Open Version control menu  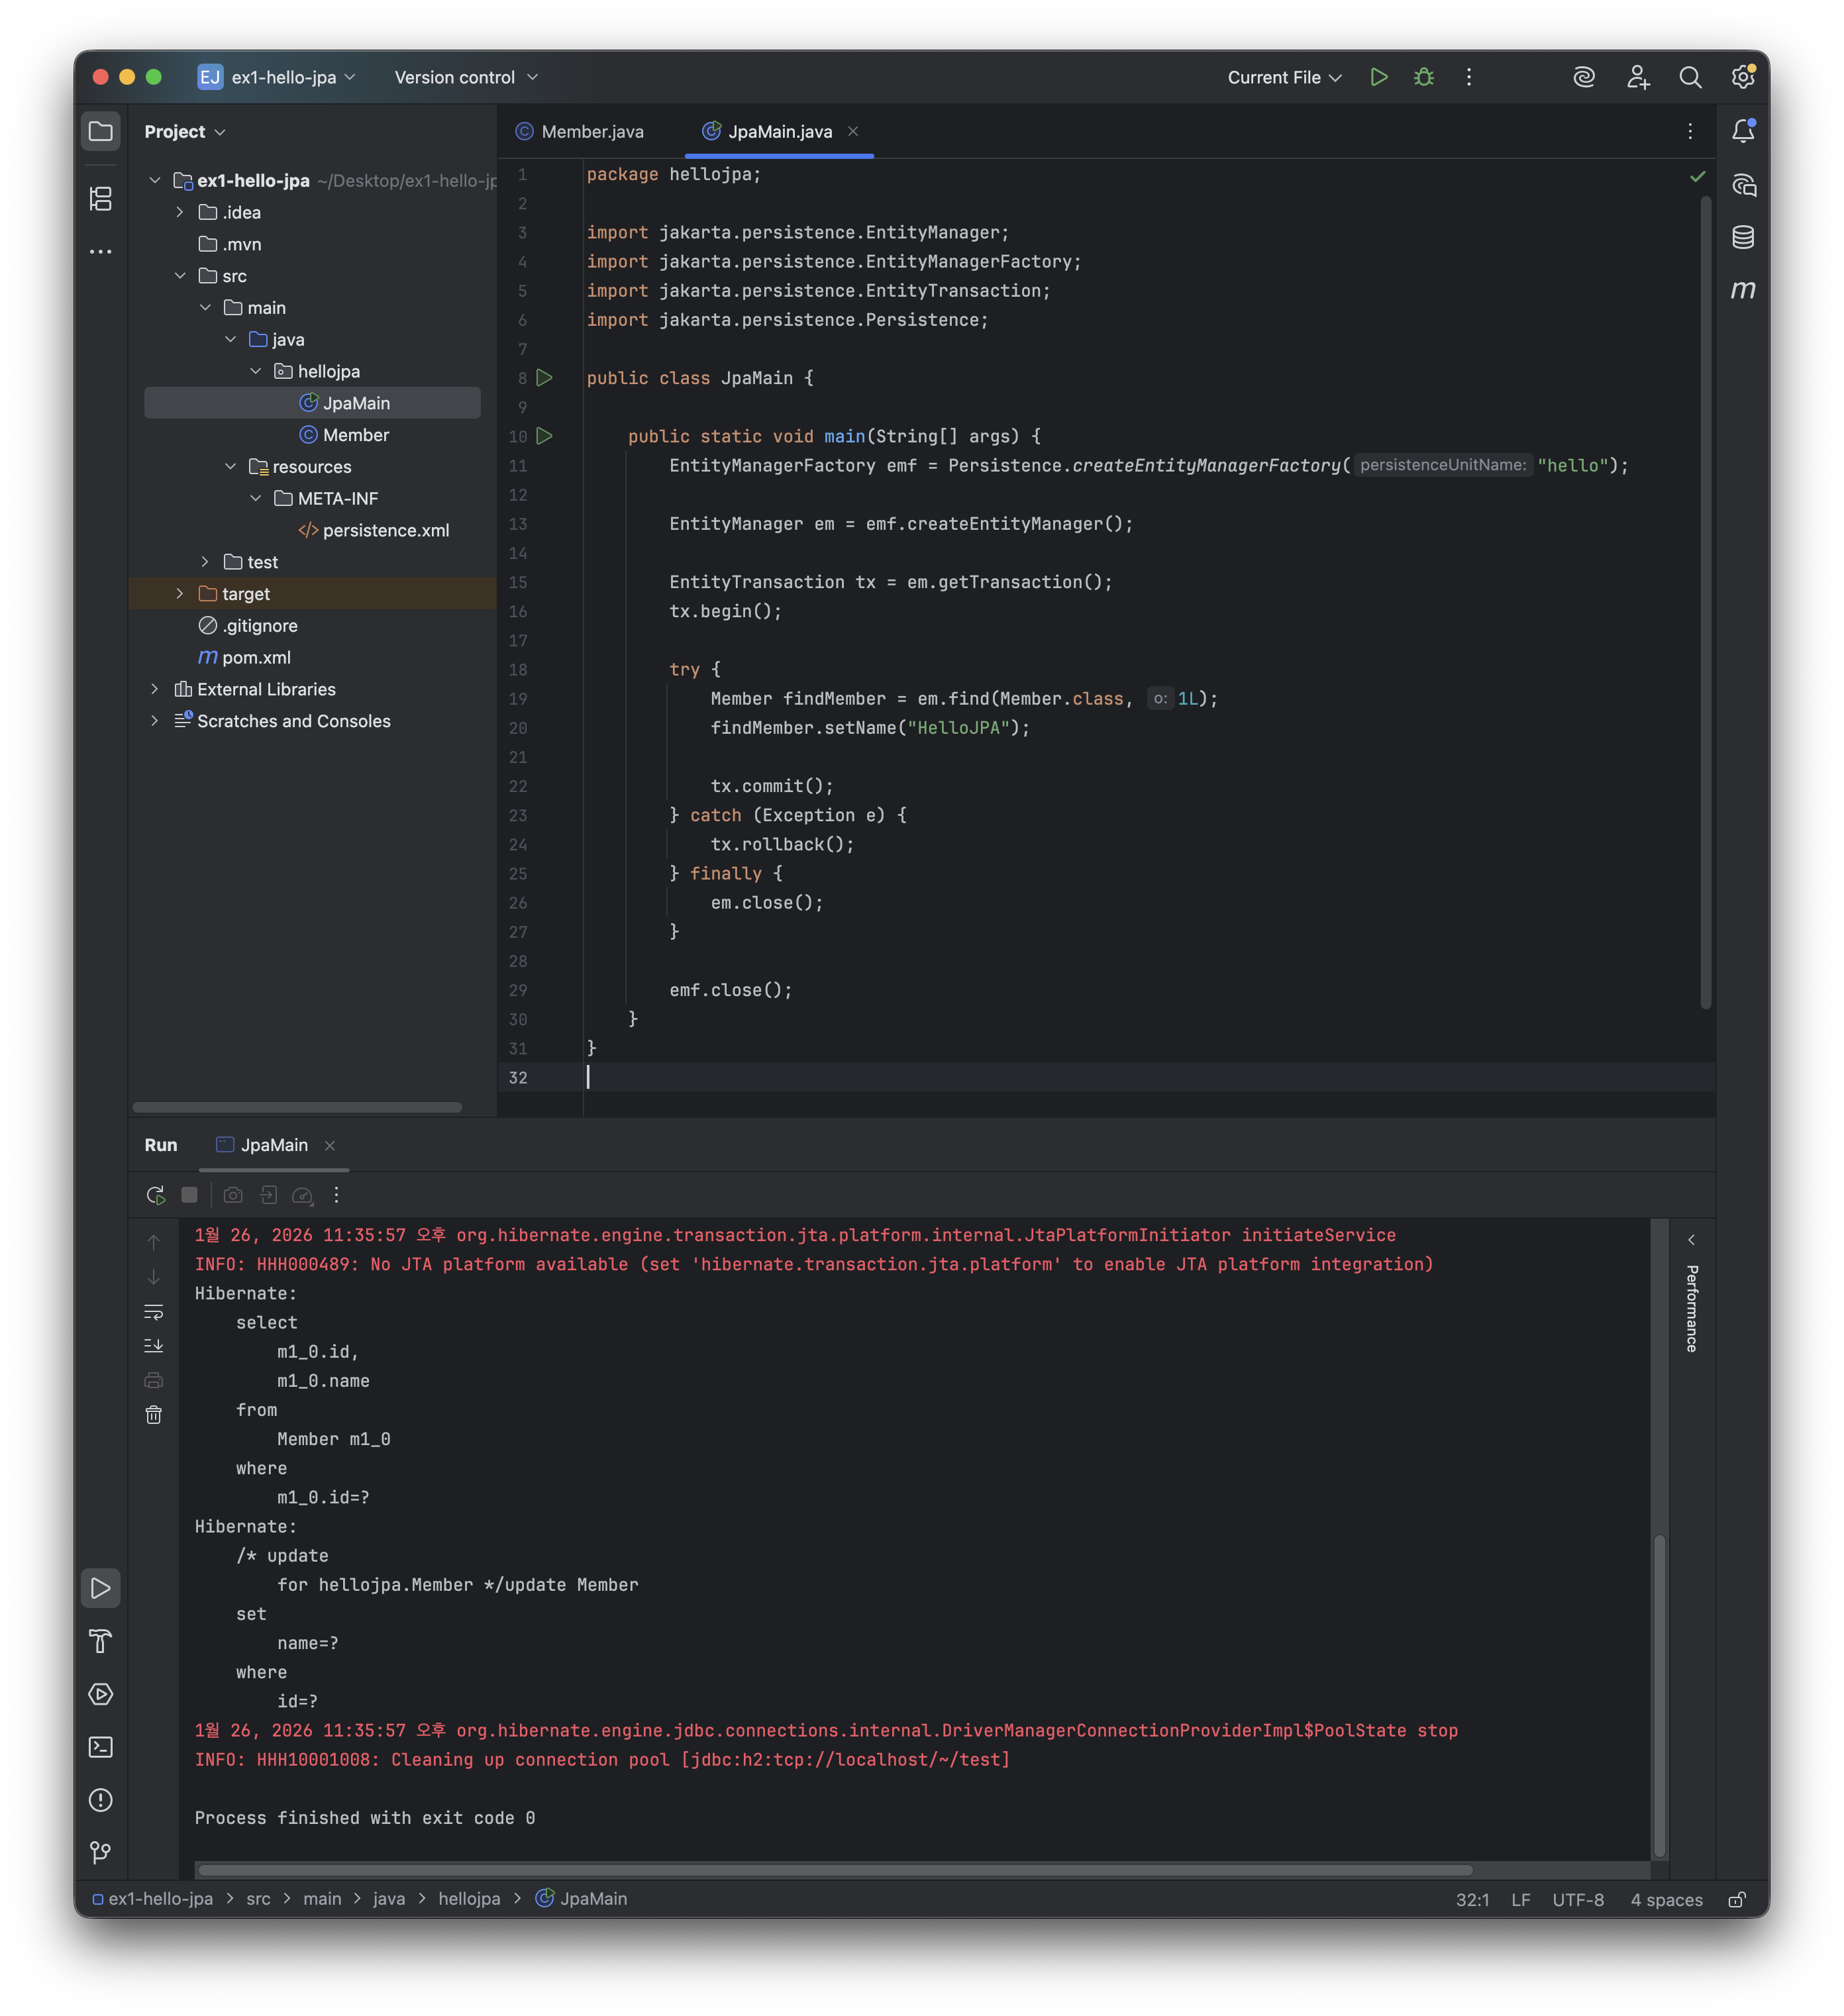click(x=466, y=77)
